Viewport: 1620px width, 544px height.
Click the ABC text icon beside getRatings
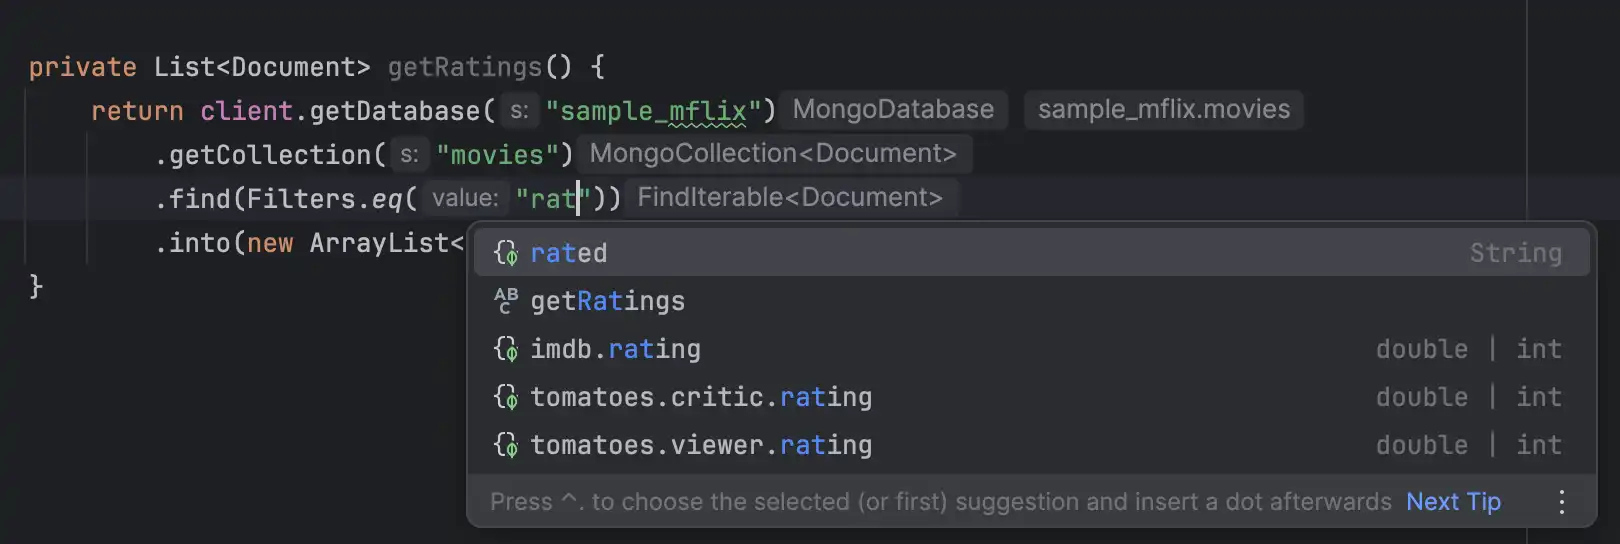[506, 300]
